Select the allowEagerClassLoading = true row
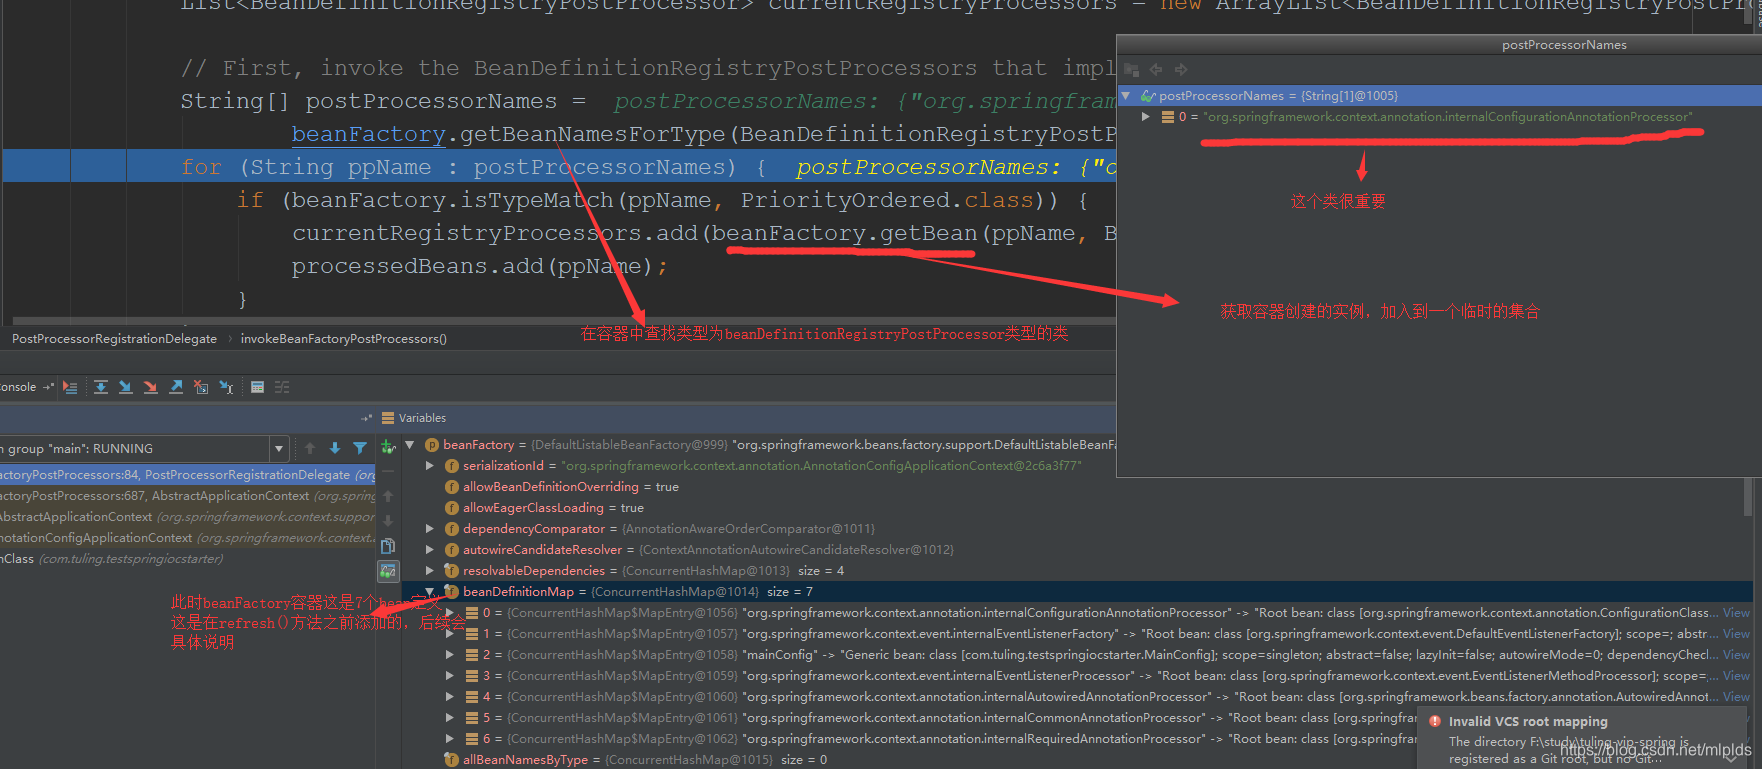Image resolution: width=1762 pixels, height=769 pixels. click(x=544, y=508)
